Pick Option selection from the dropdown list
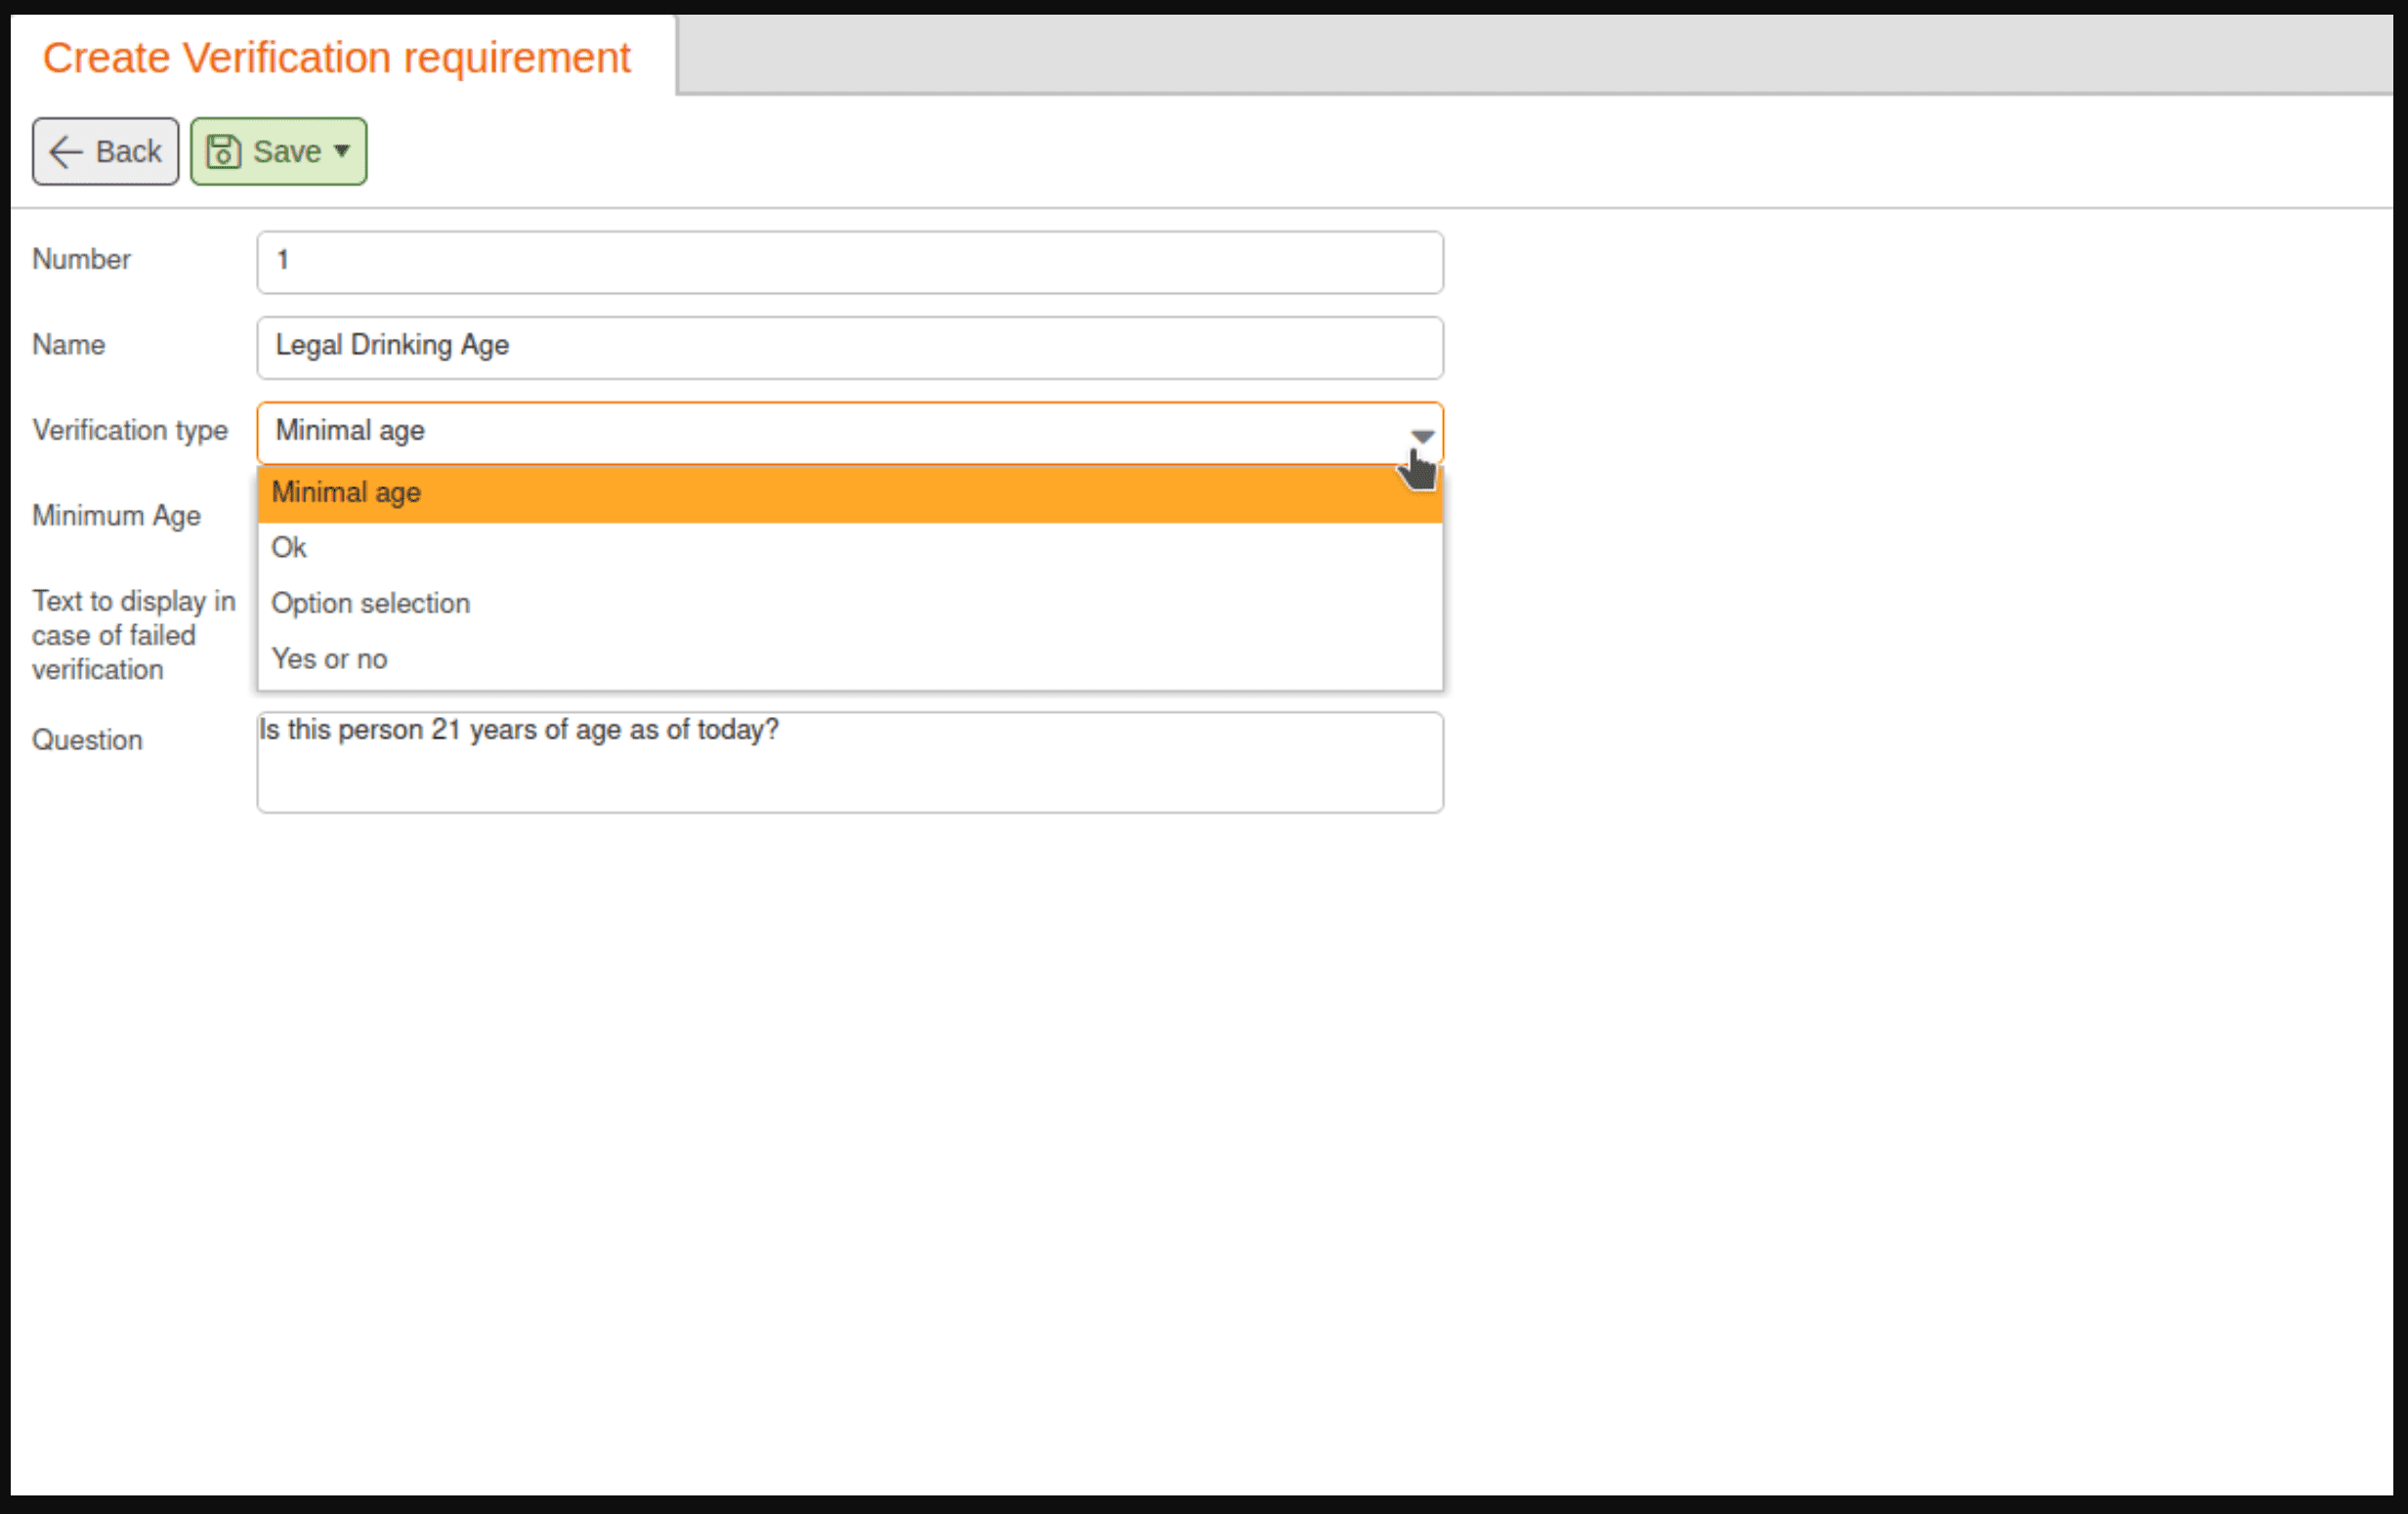The width and height of the screenshot is (2408, 1514). coord(850,604)
